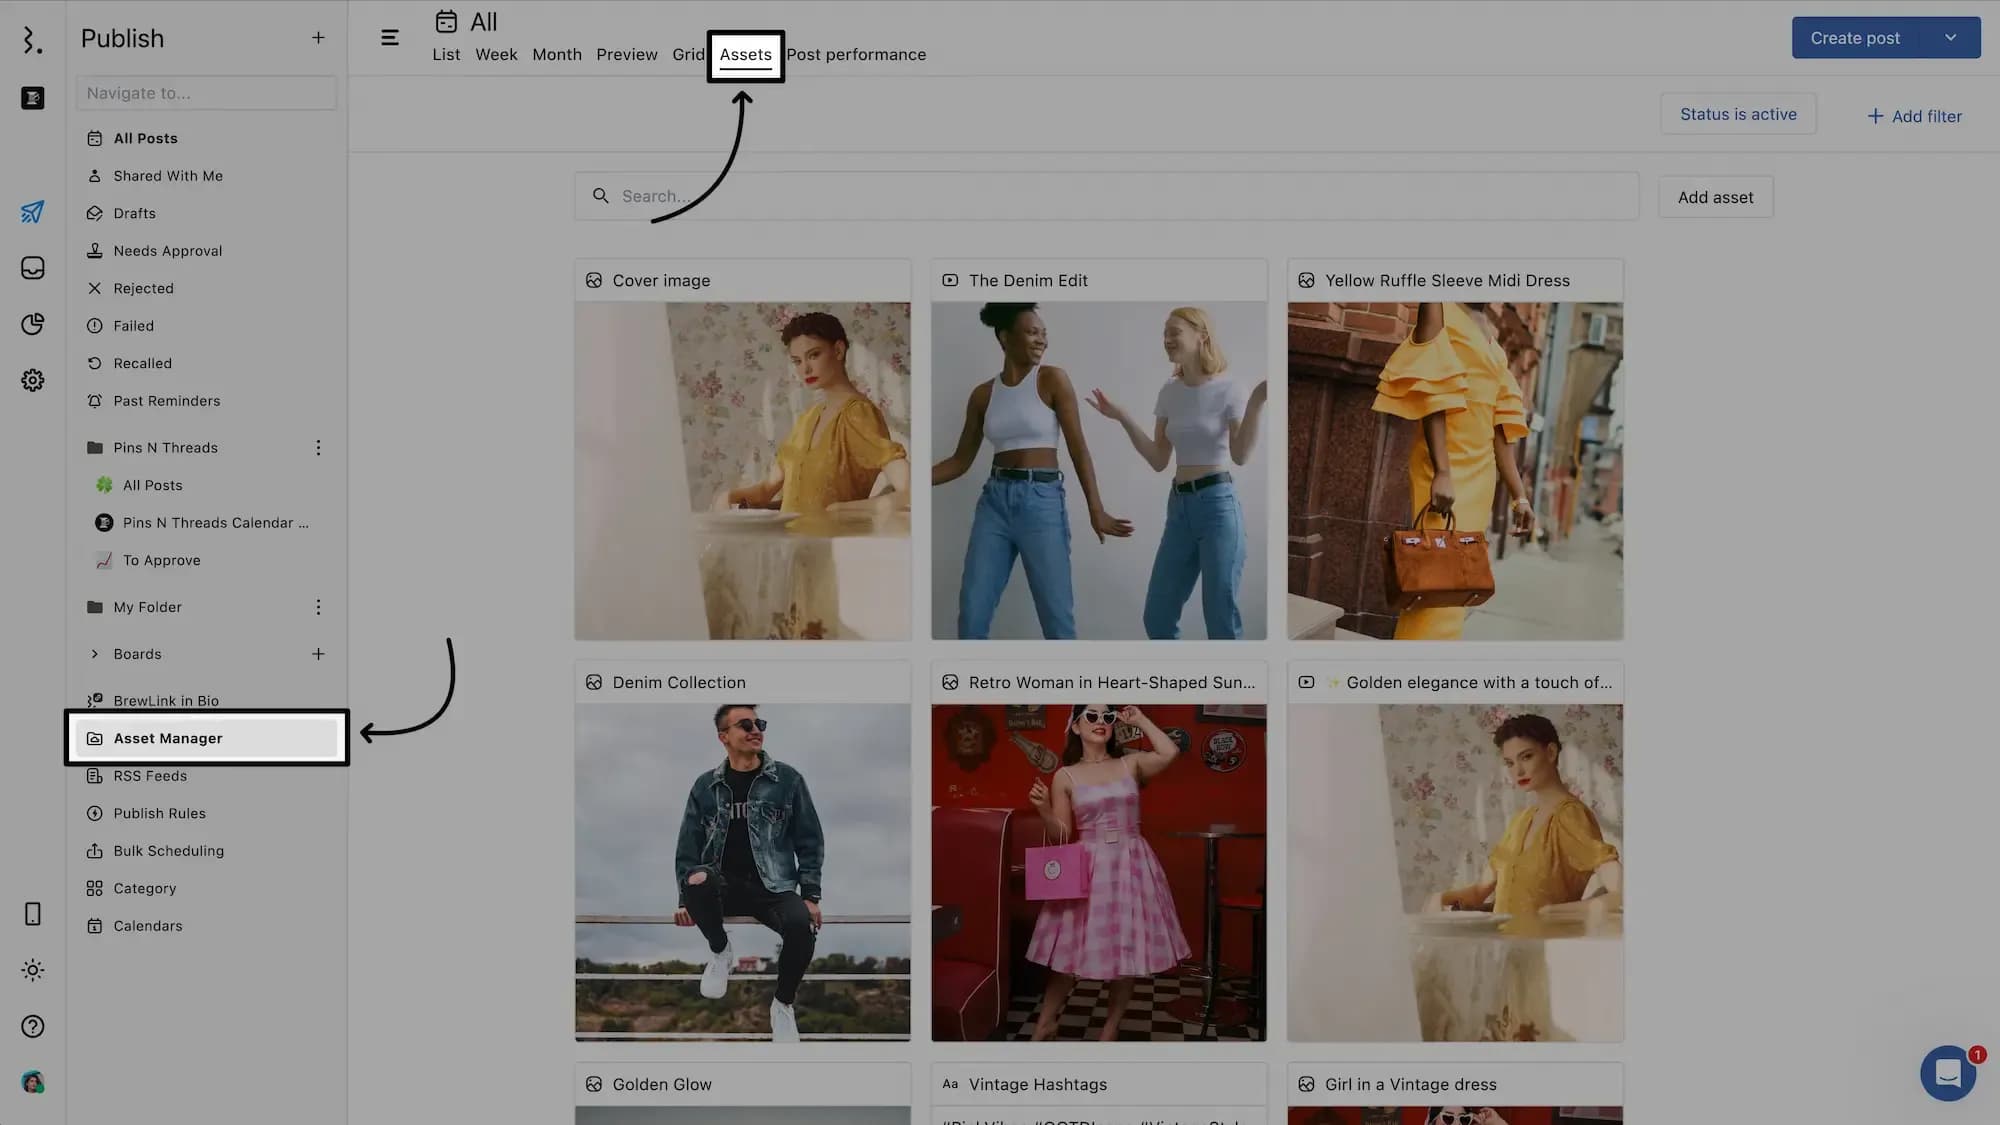Screen dimensions: 2000x1125
Task: Click the Add filter link
Action: tap(1914, 116)
